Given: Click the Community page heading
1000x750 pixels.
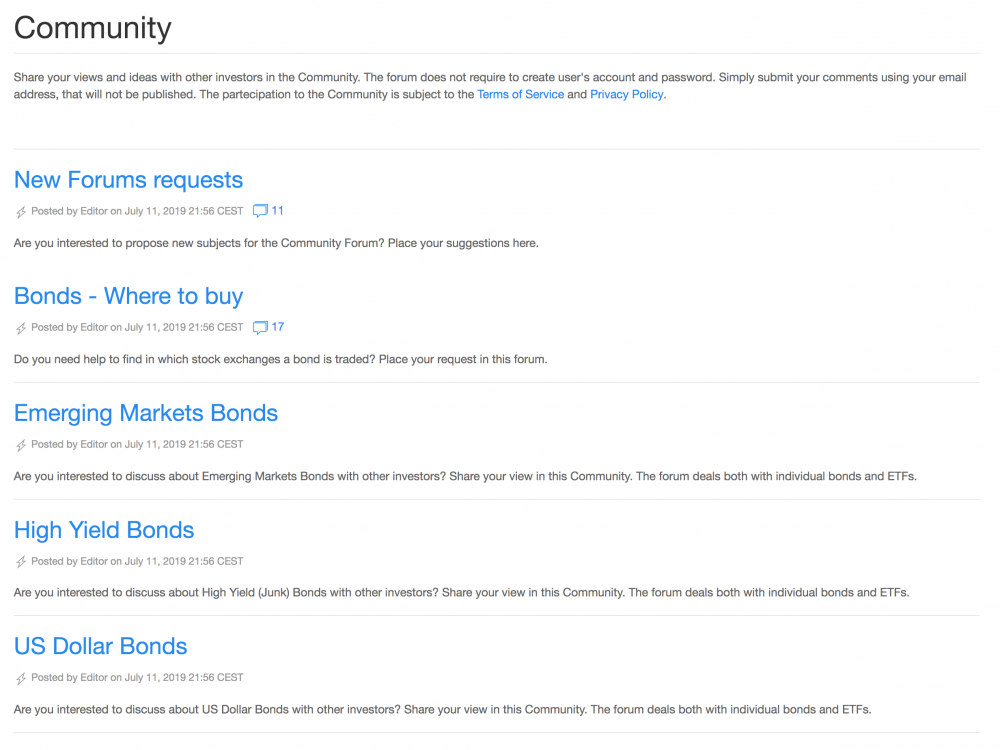Looking at the screenshot, I should pos(92,28).
